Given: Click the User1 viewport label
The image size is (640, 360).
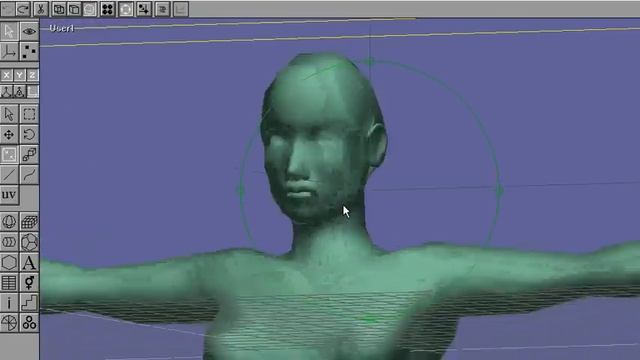Looking at the screenshot, I should (62, 28).
